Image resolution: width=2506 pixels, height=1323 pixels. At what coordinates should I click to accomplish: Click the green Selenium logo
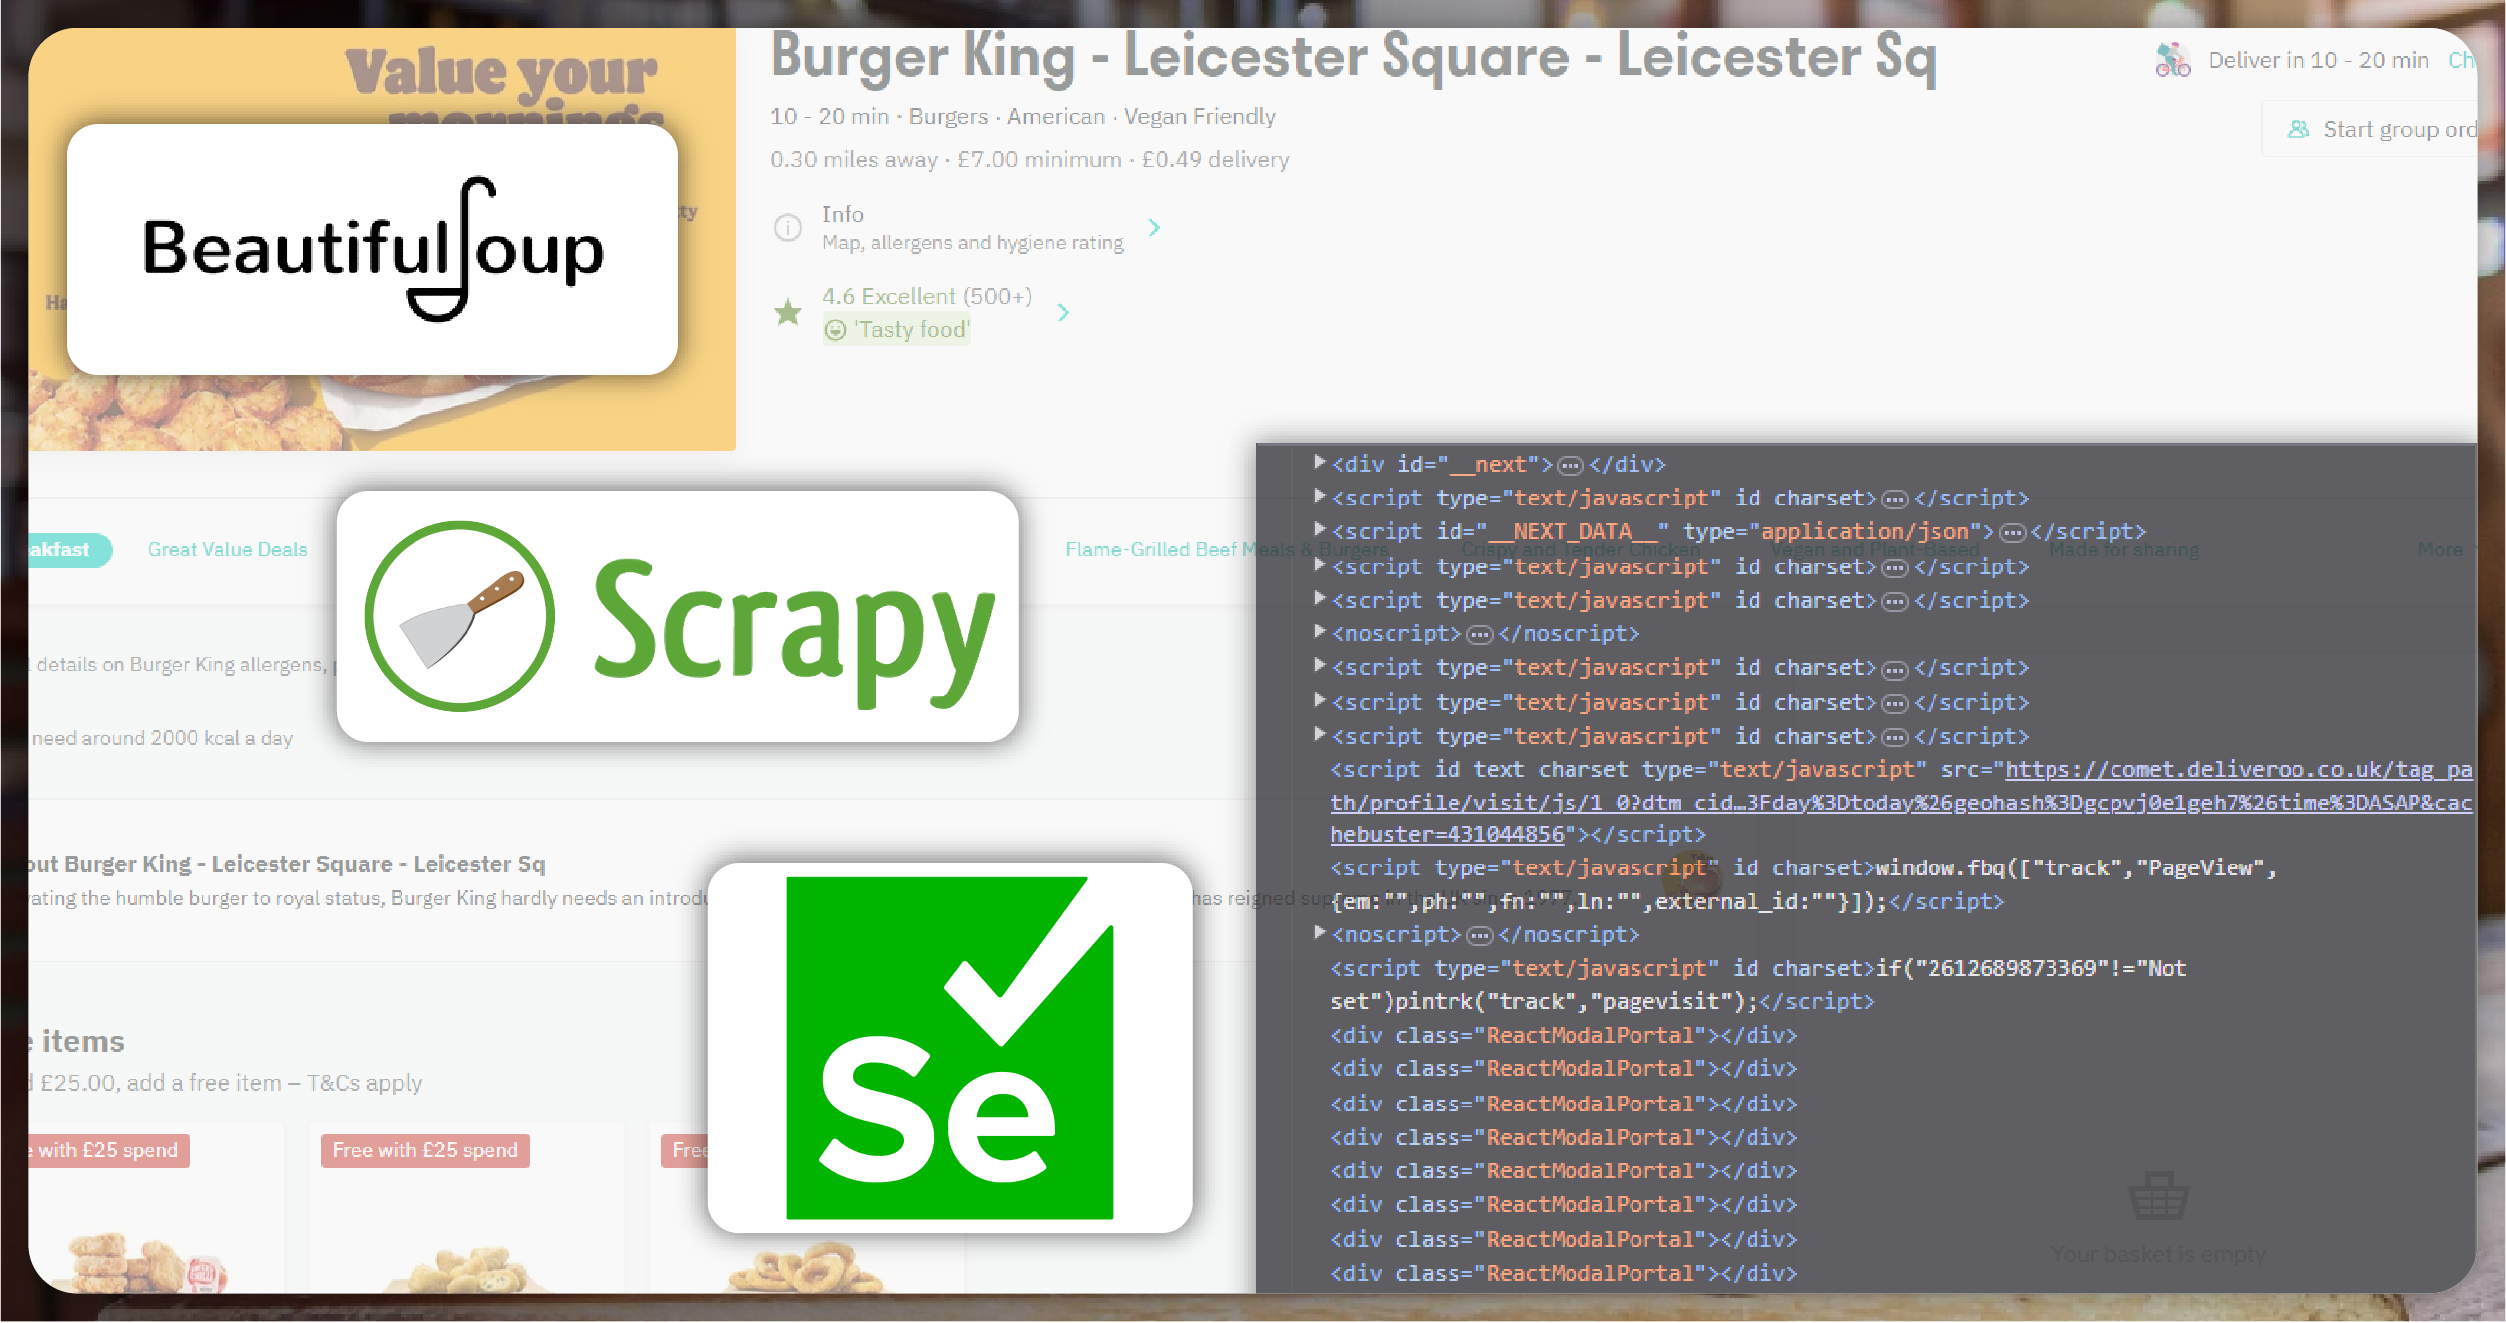pos(949,1047)
